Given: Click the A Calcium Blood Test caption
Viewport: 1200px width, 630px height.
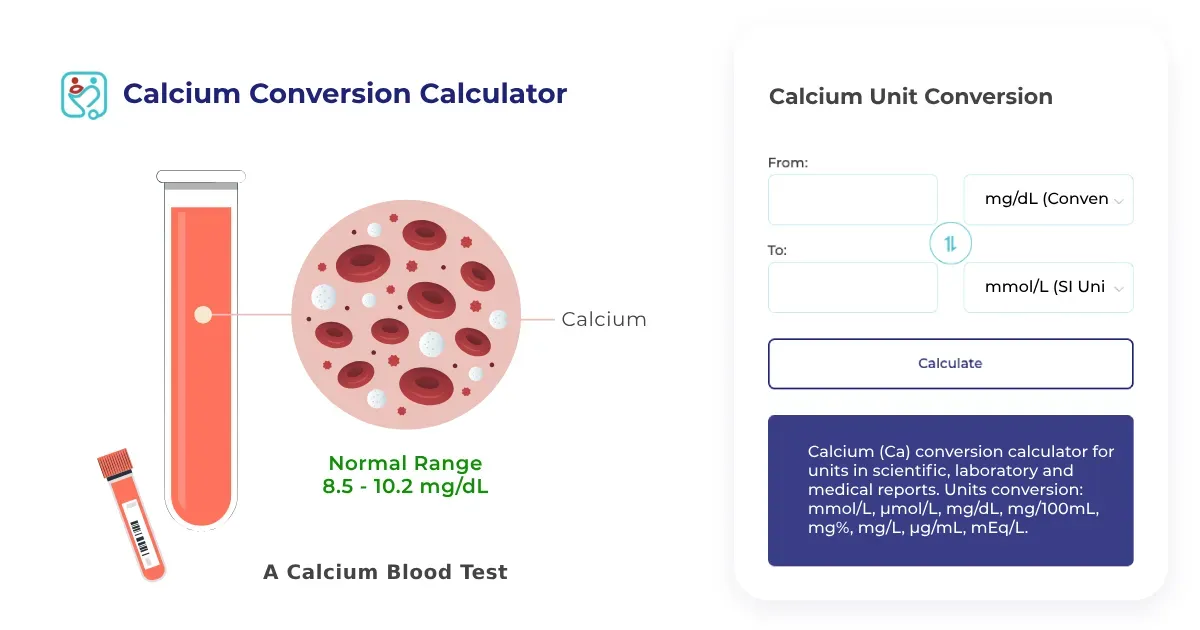Looking at the screenshot, I should tap(385, 572).
